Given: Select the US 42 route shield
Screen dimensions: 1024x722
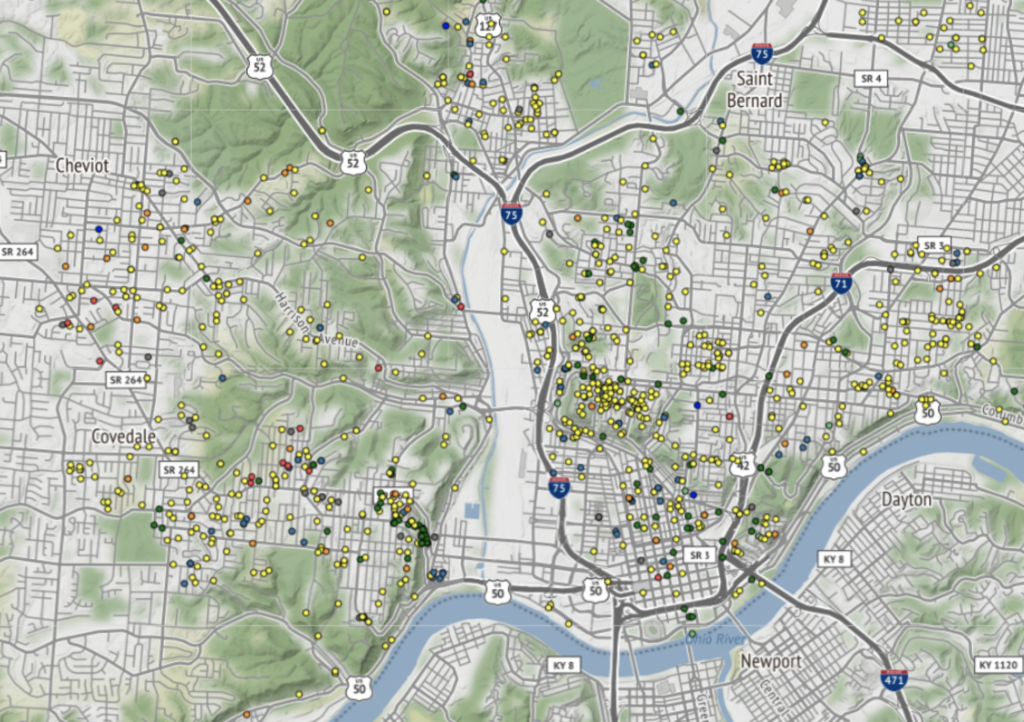Looking at the screenshot, I should tap(743, 465).
